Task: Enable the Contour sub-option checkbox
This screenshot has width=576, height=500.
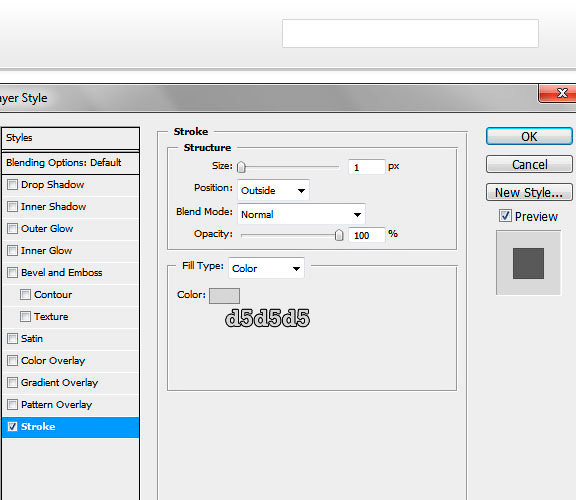Action: coord(25,295)
